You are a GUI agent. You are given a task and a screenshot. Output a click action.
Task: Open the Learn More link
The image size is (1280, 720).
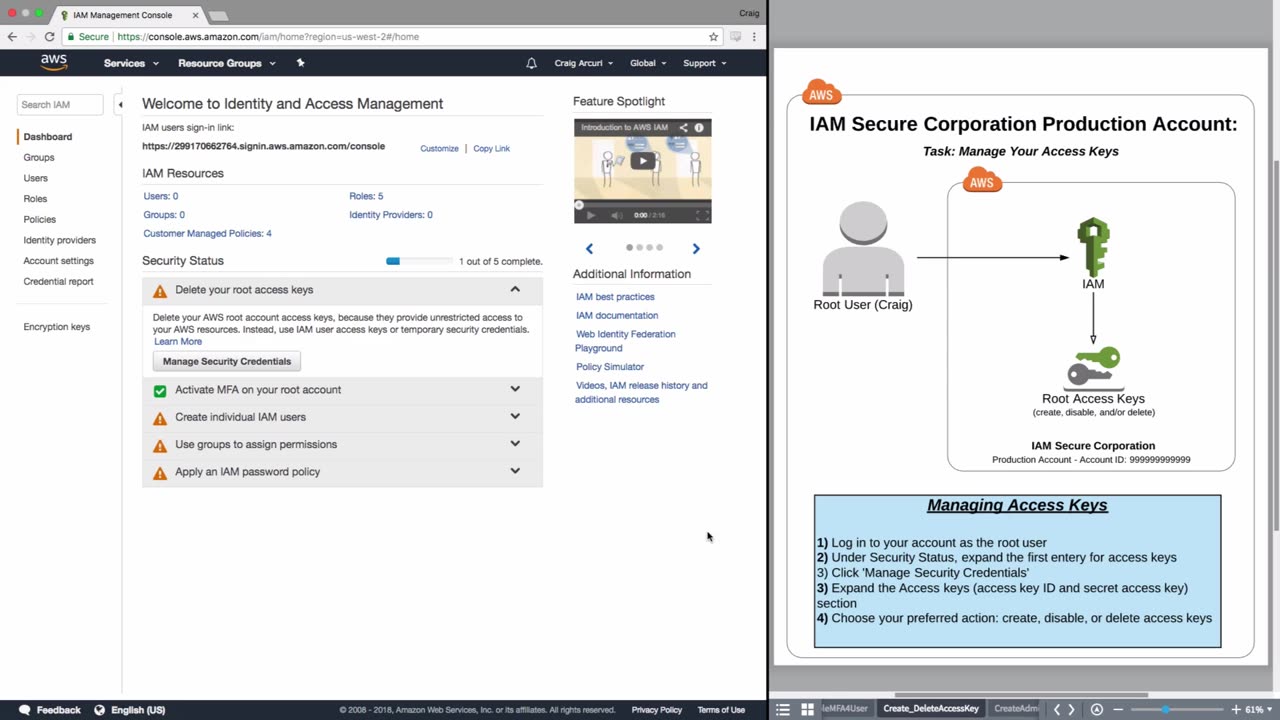click(178, 342)
